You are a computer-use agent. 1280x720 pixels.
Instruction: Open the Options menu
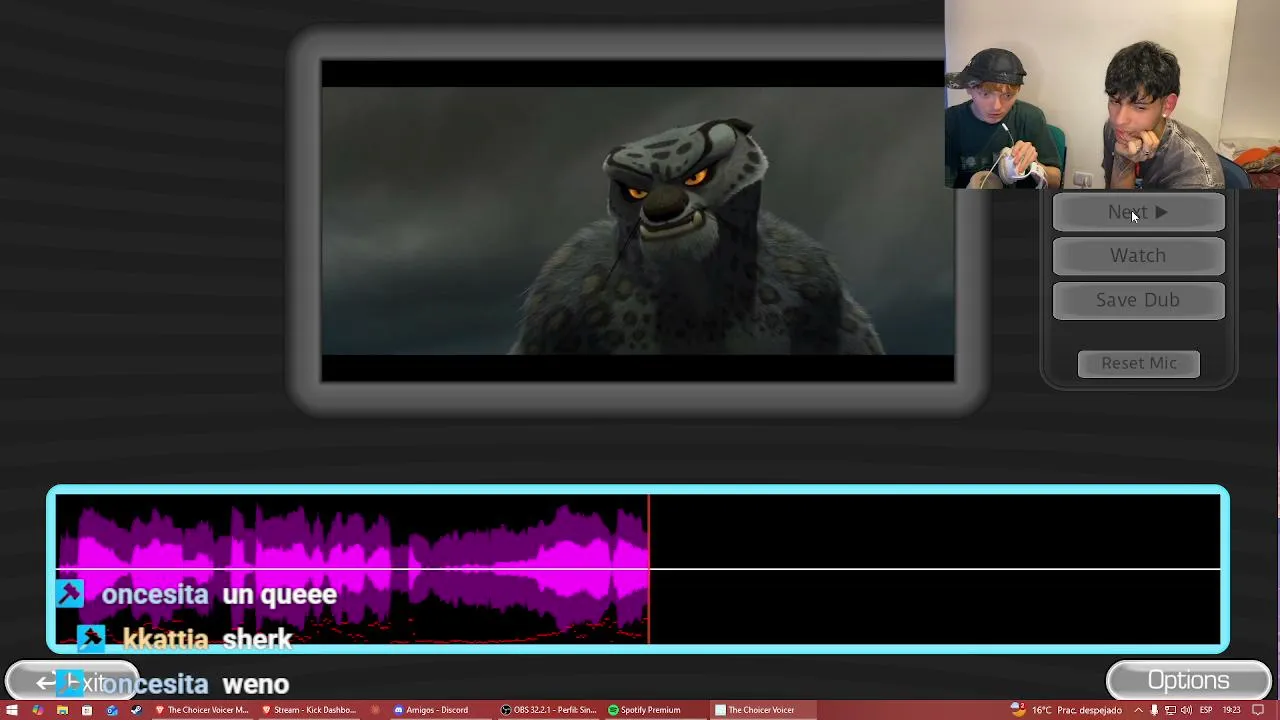pos(1189,681)
